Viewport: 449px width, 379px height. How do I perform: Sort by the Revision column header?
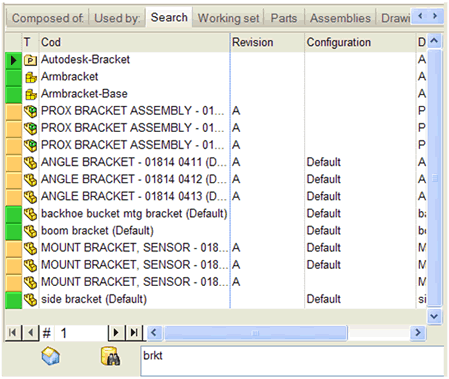[x=267, y=42]
